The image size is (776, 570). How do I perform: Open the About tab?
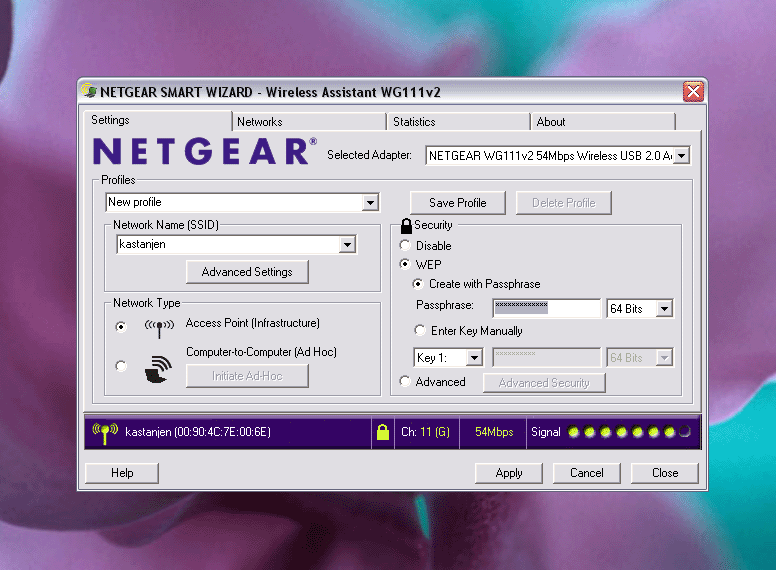603,122
